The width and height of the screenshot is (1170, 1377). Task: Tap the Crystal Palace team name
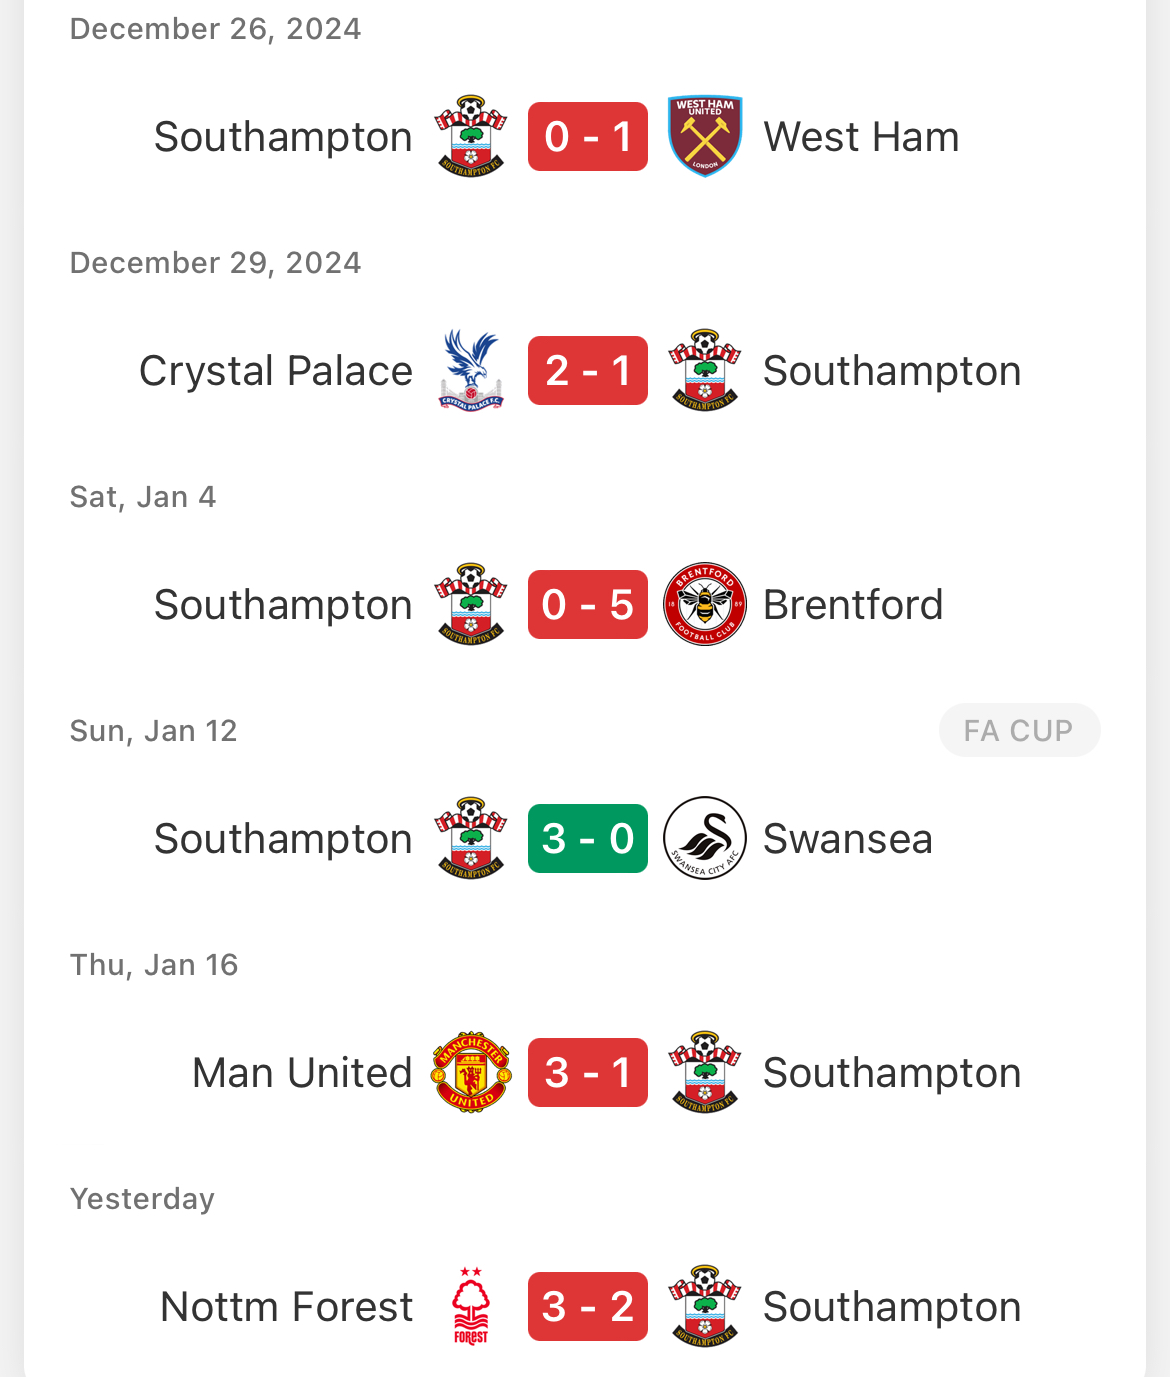coord(276,371)
